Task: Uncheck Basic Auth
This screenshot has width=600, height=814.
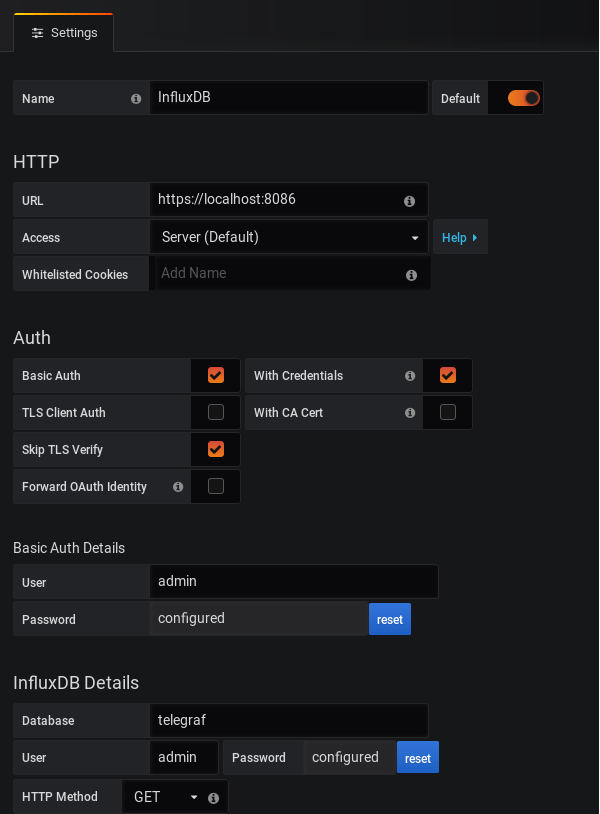Action: [215, 375]
